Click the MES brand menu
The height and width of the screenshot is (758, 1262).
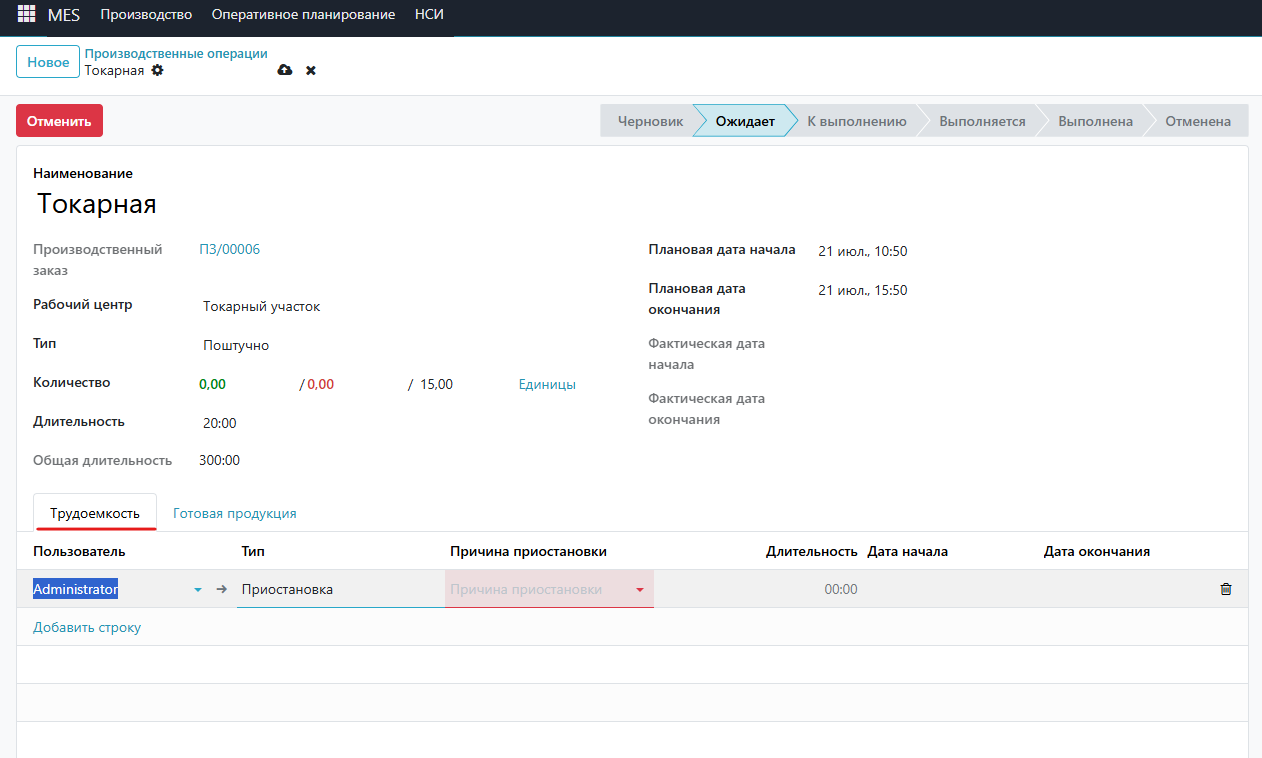(64, 15)
